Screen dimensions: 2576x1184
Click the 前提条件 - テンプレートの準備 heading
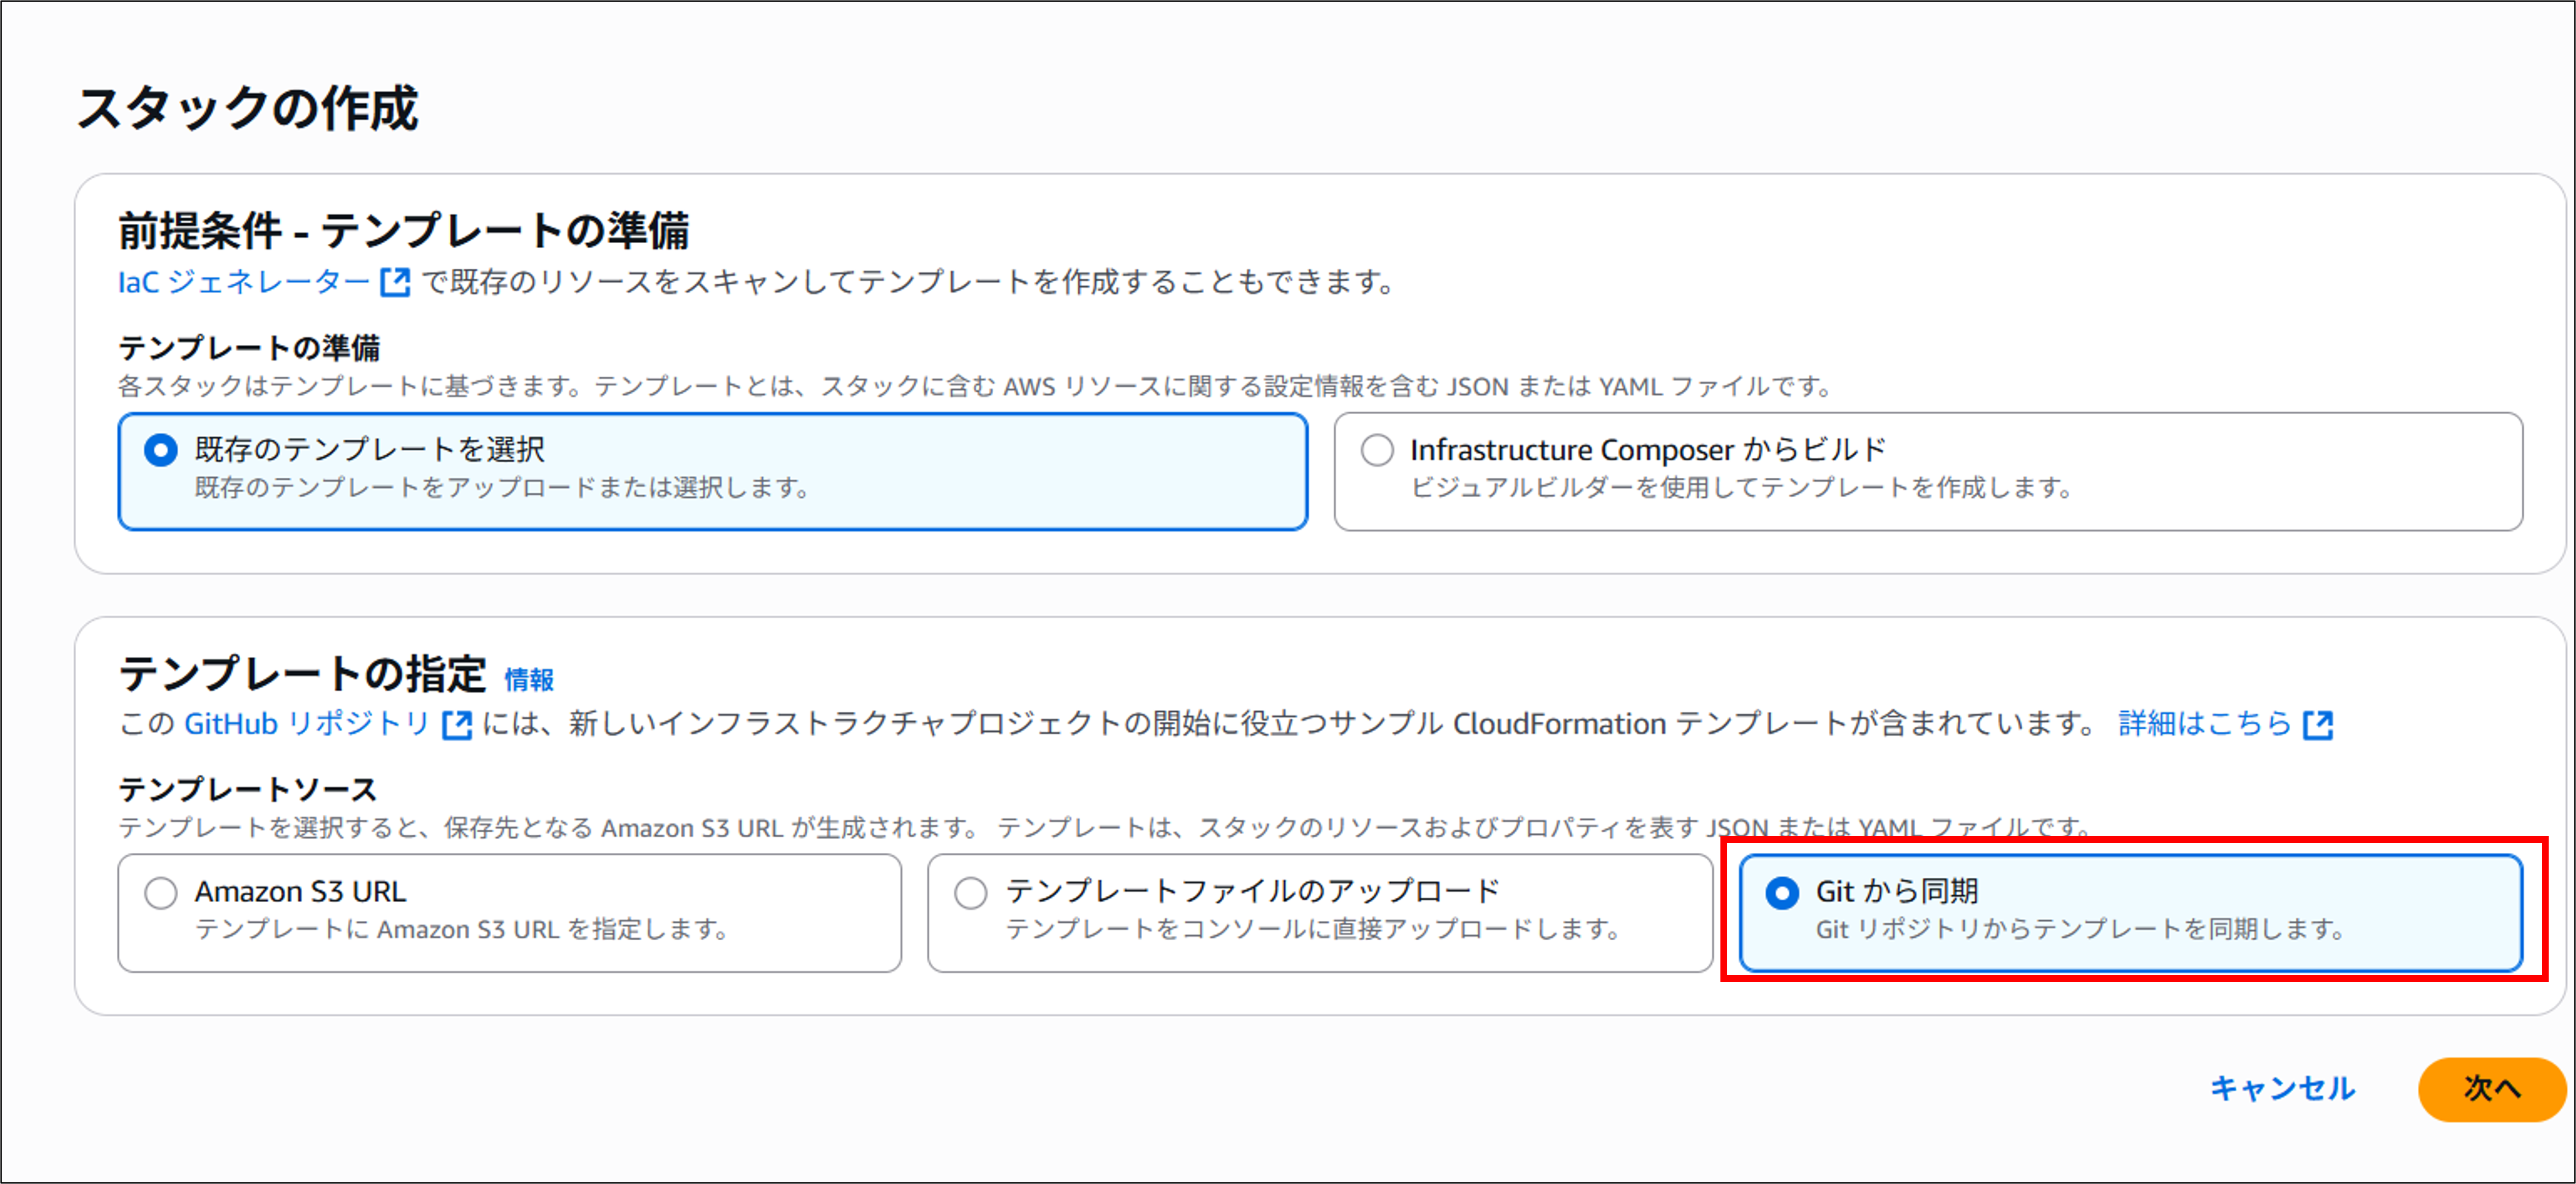(404, 230)
